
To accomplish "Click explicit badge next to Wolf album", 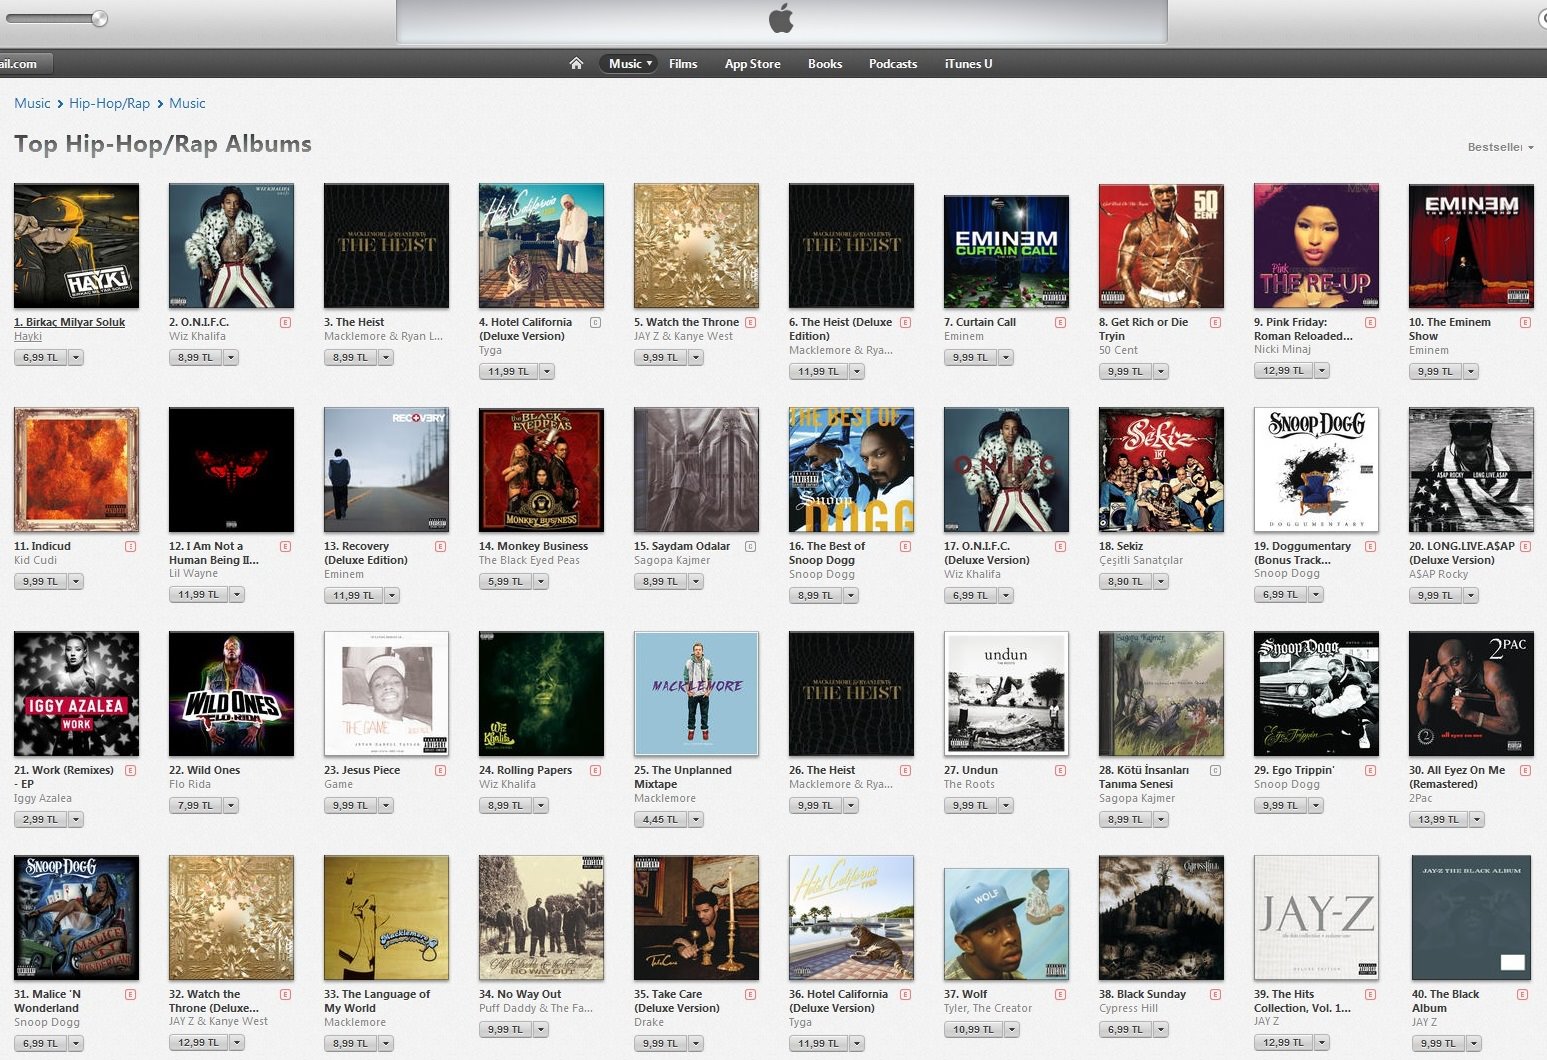I will coord(1060,994).
